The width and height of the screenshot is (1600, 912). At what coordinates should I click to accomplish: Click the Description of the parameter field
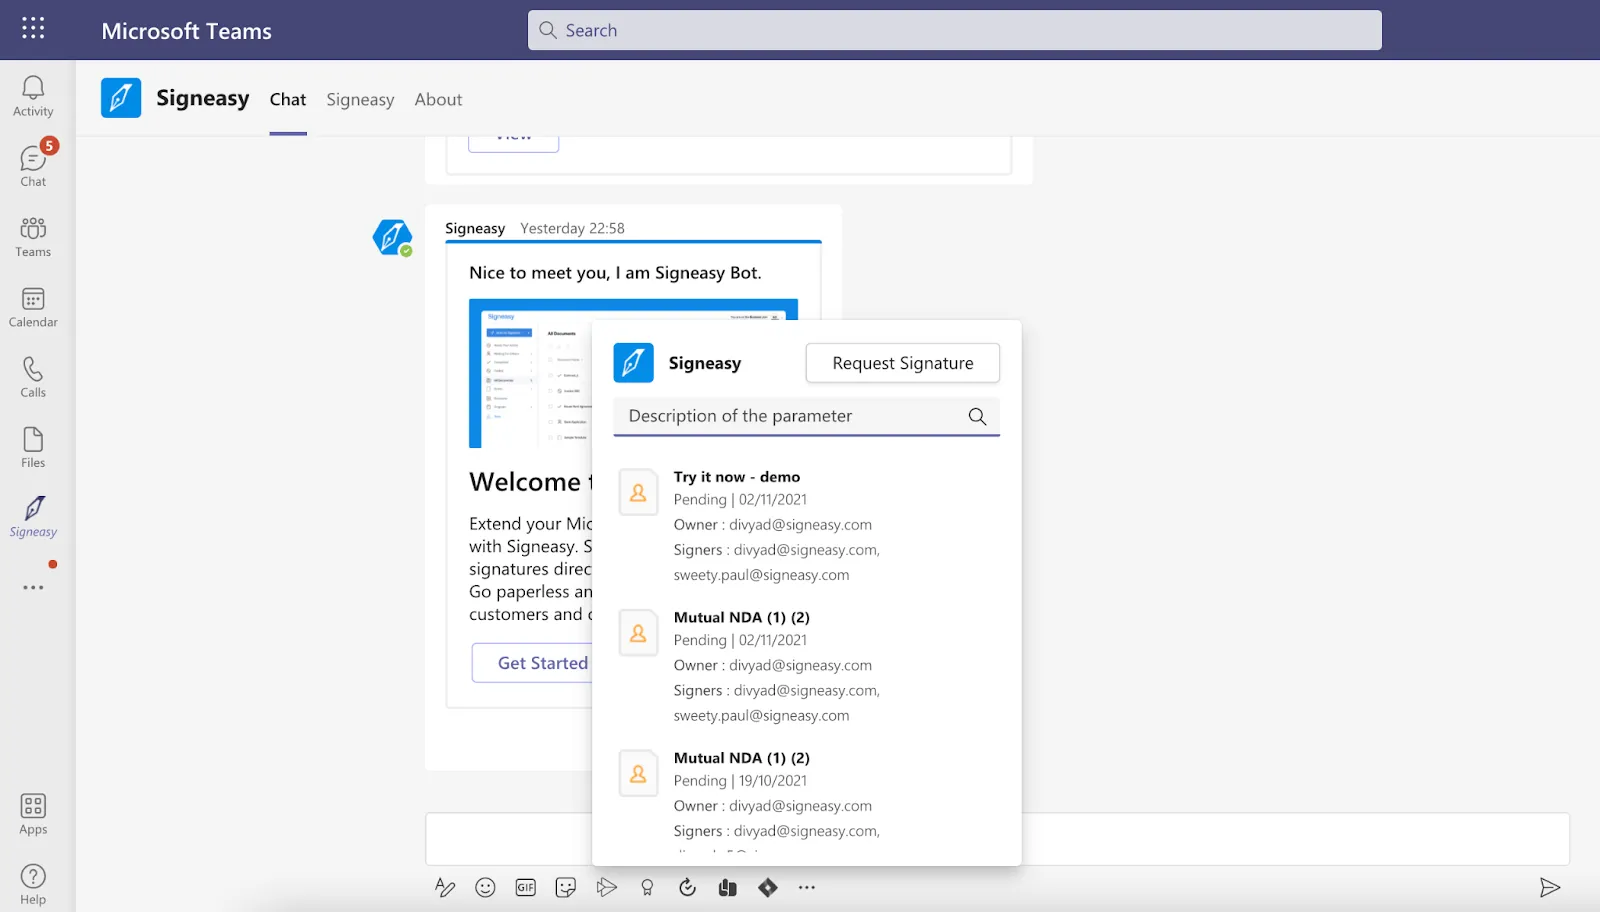click(806, 416)
